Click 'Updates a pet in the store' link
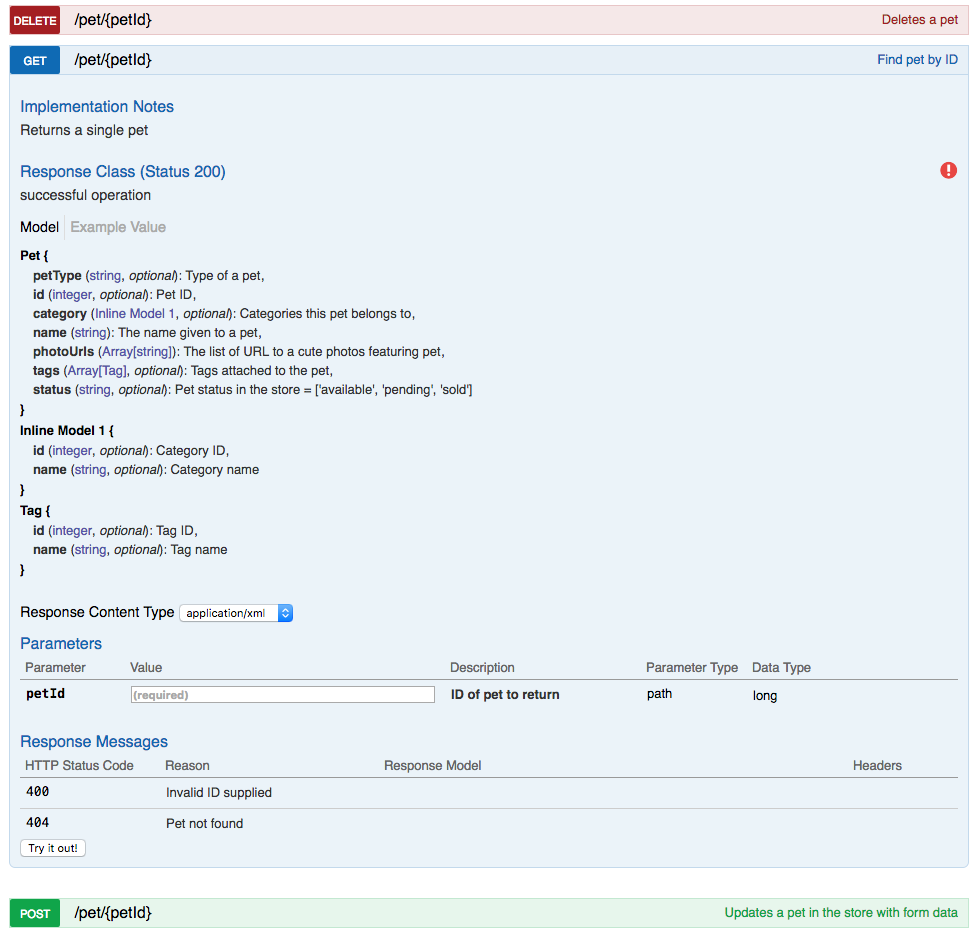979x935 pixels. click(841, 913)
